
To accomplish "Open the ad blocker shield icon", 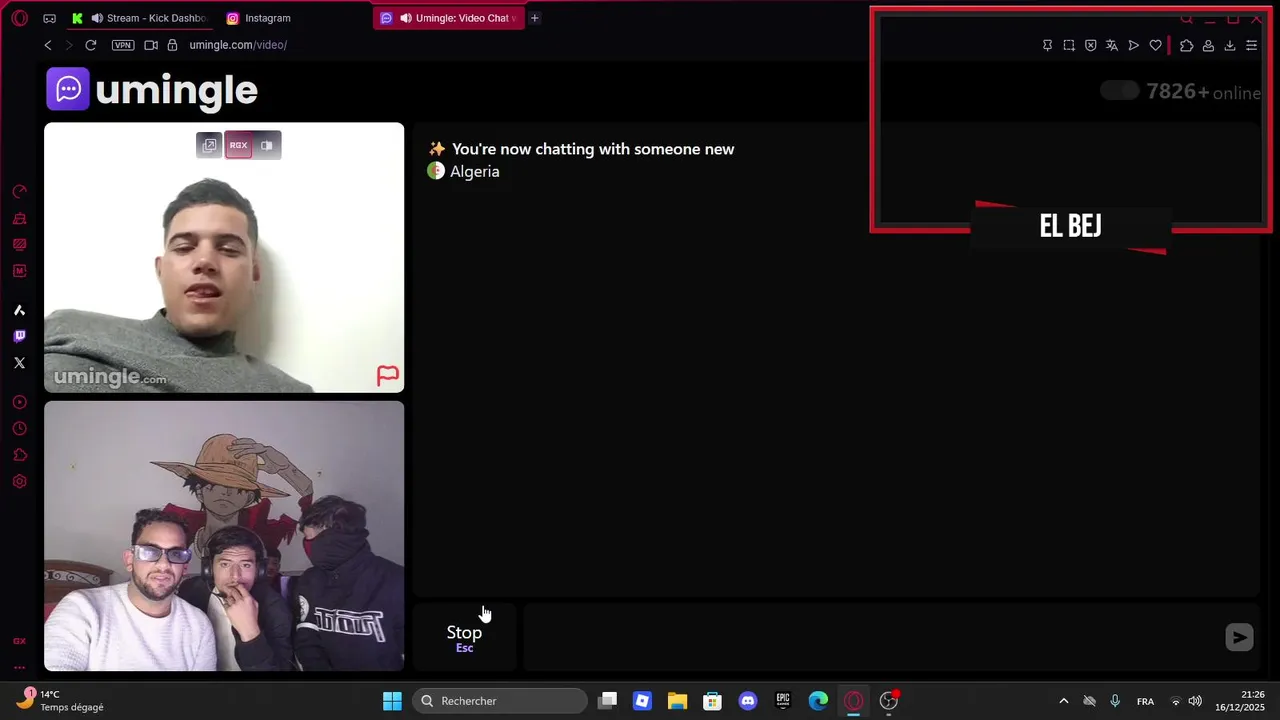I will point(1090,45).
